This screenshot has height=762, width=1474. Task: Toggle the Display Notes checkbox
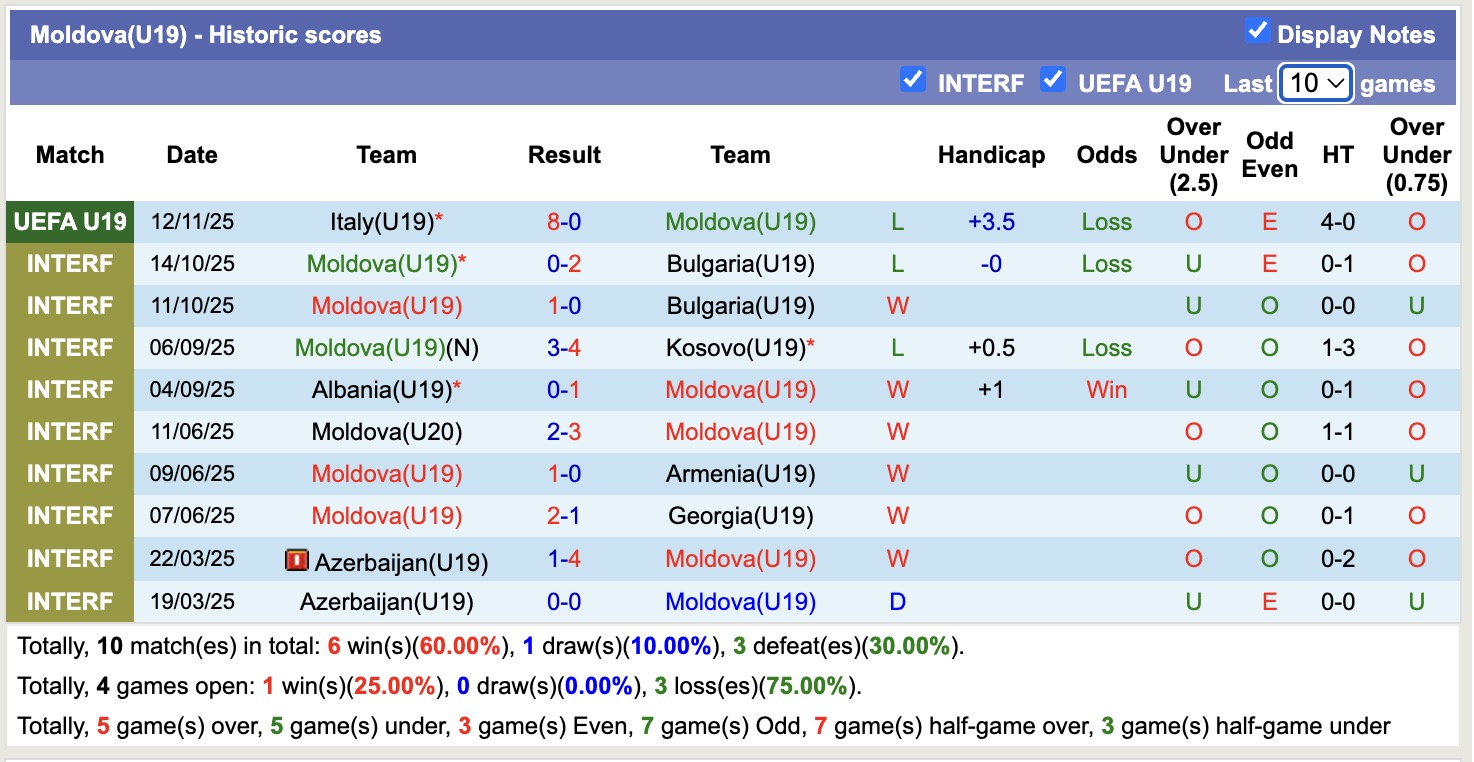tap(1257, 31)
